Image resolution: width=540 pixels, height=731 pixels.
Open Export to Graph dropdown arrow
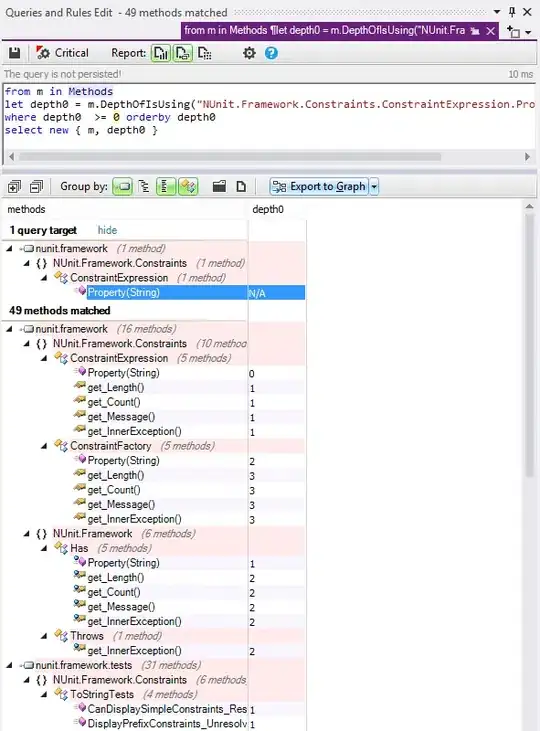[374, 187]
